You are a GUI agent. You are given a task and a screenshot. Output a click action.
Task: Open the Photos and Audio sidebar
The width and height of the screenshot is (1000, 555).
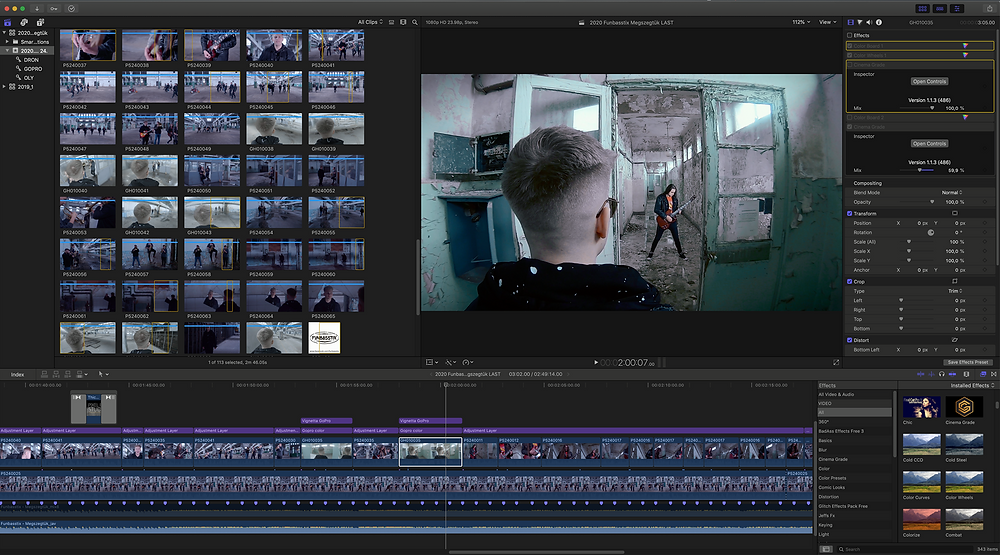pyautogui.click(x=24, y=22)
